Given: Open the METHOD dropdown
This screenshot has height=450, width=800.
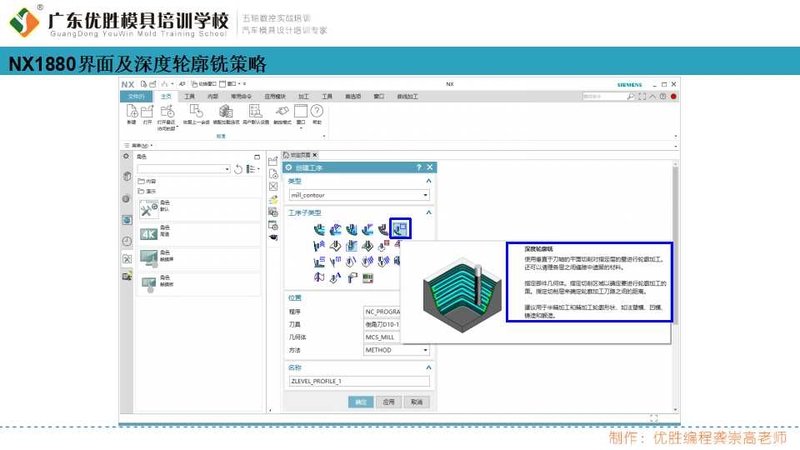Looking at the screenshot, I should [425, 350].
